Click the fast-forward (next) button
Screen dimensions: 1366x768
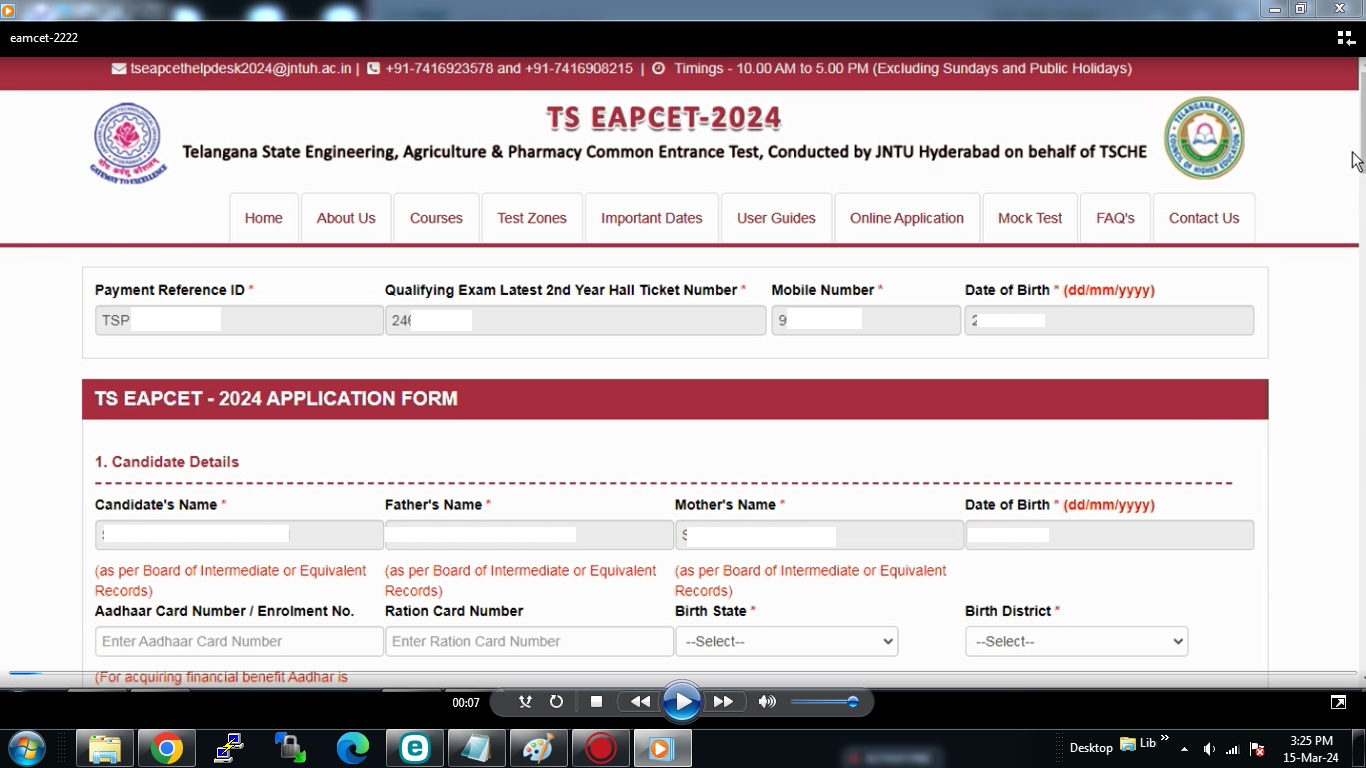(x=723, y=702)
